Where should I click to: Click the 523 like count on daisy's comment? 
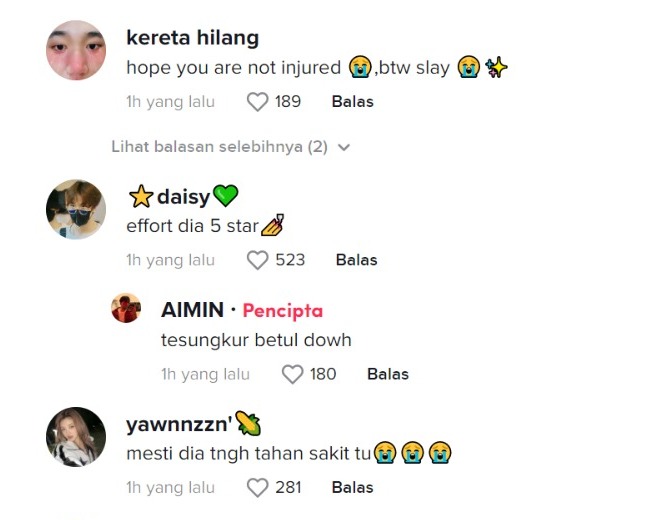point(290,260)
